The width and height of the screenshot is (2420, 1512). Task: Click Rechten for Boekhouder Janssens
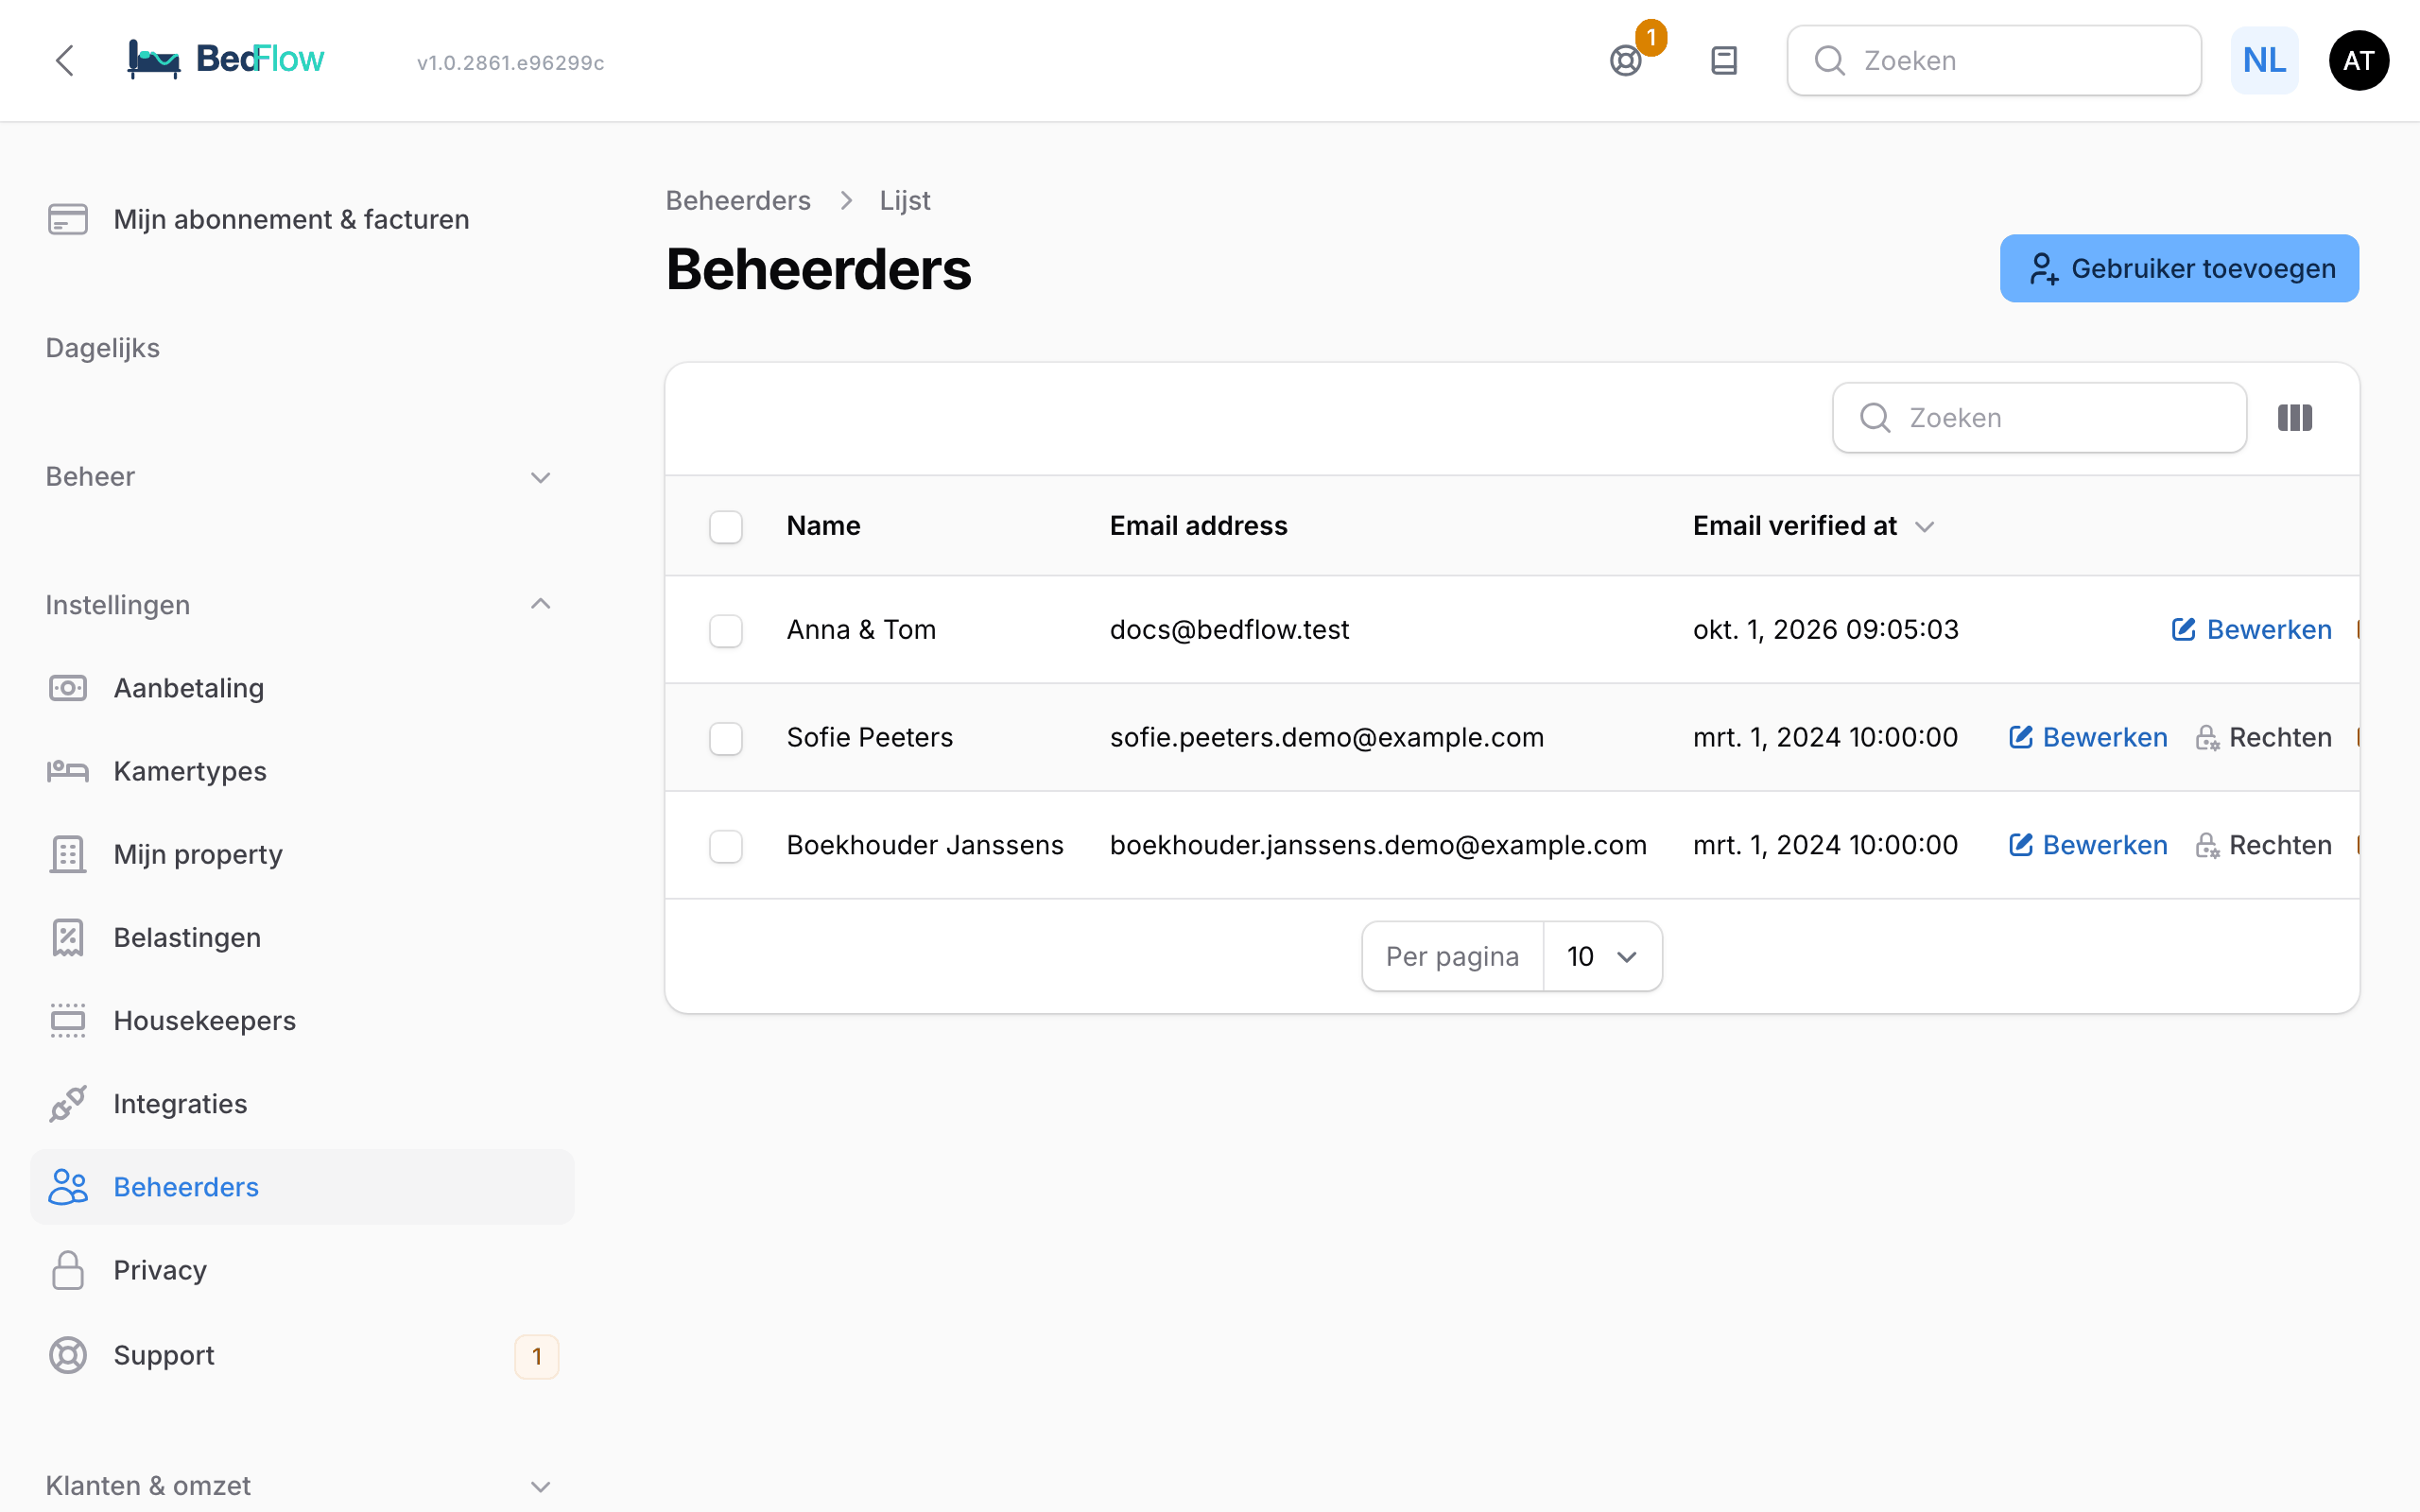tap(2263, 845)
